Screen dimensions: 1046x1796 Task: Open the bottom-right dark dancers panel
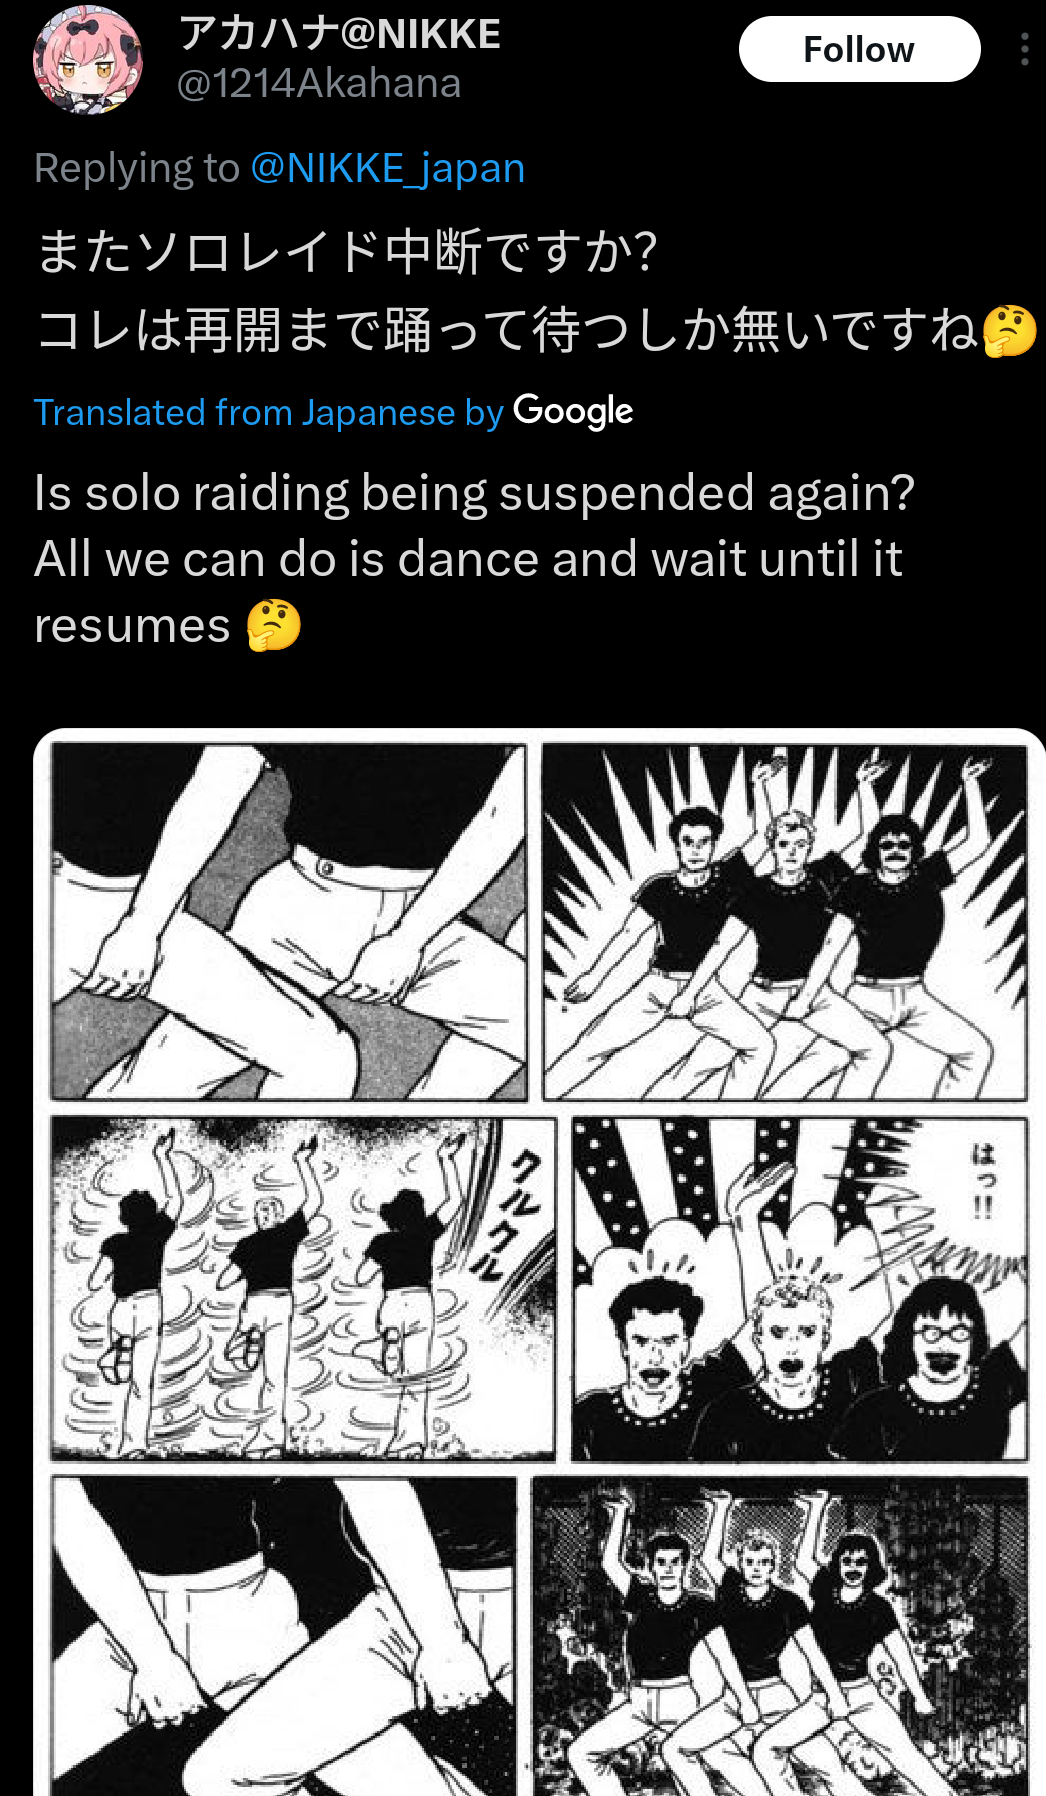click(780, 1636)
